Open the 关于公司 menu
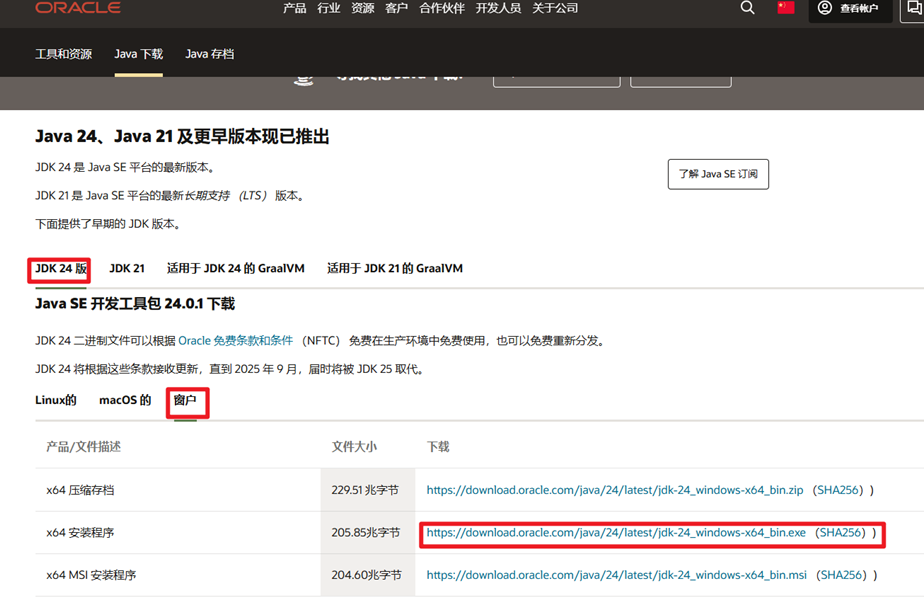924x598 pixels. coord(555,8)
